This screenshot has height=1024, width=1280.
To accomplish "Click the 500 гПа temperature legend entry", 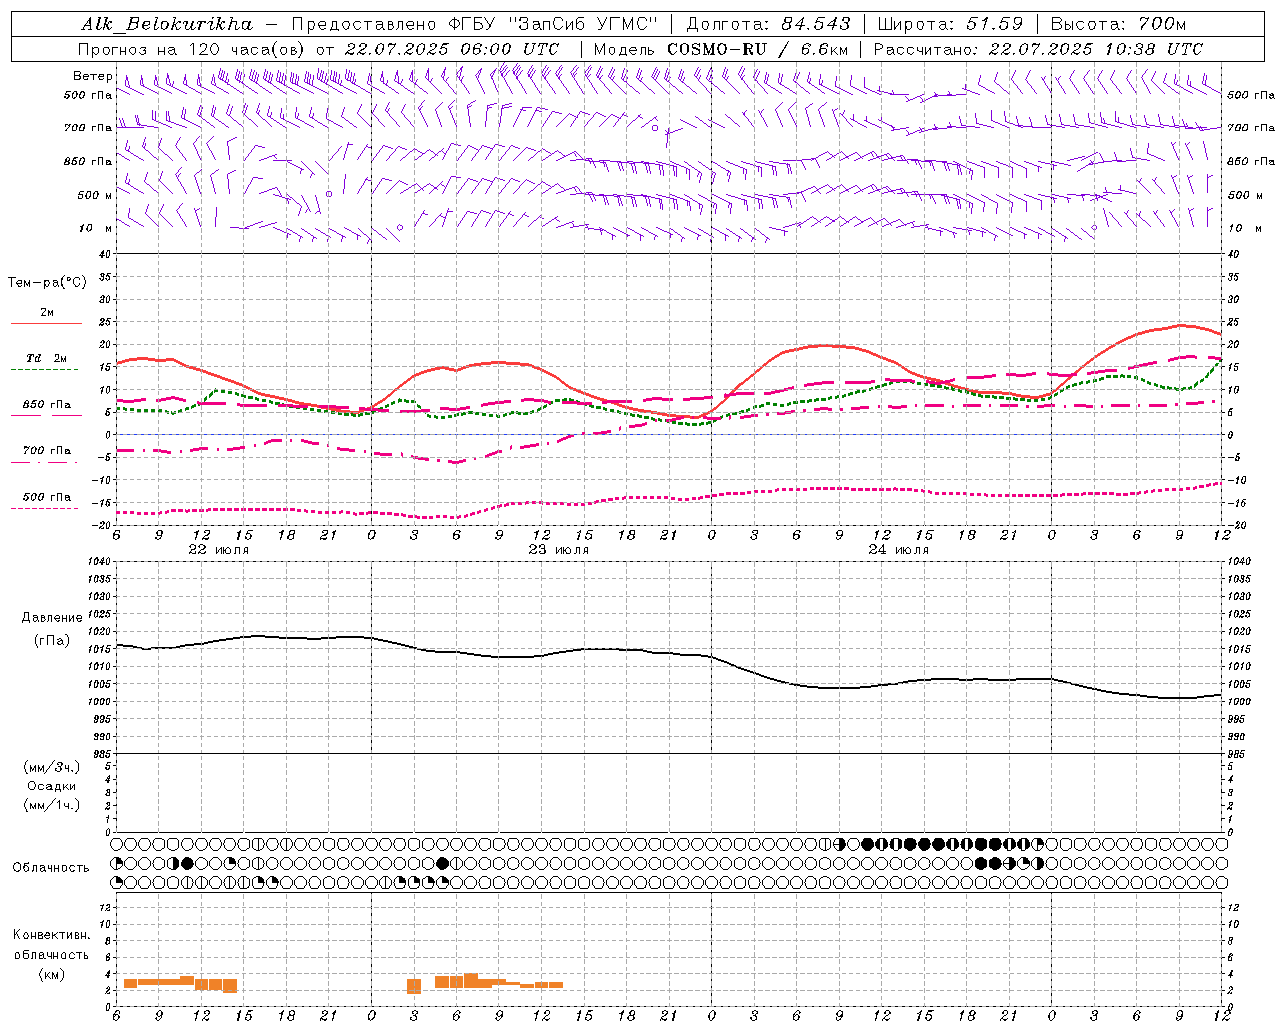I will point(47,497).
